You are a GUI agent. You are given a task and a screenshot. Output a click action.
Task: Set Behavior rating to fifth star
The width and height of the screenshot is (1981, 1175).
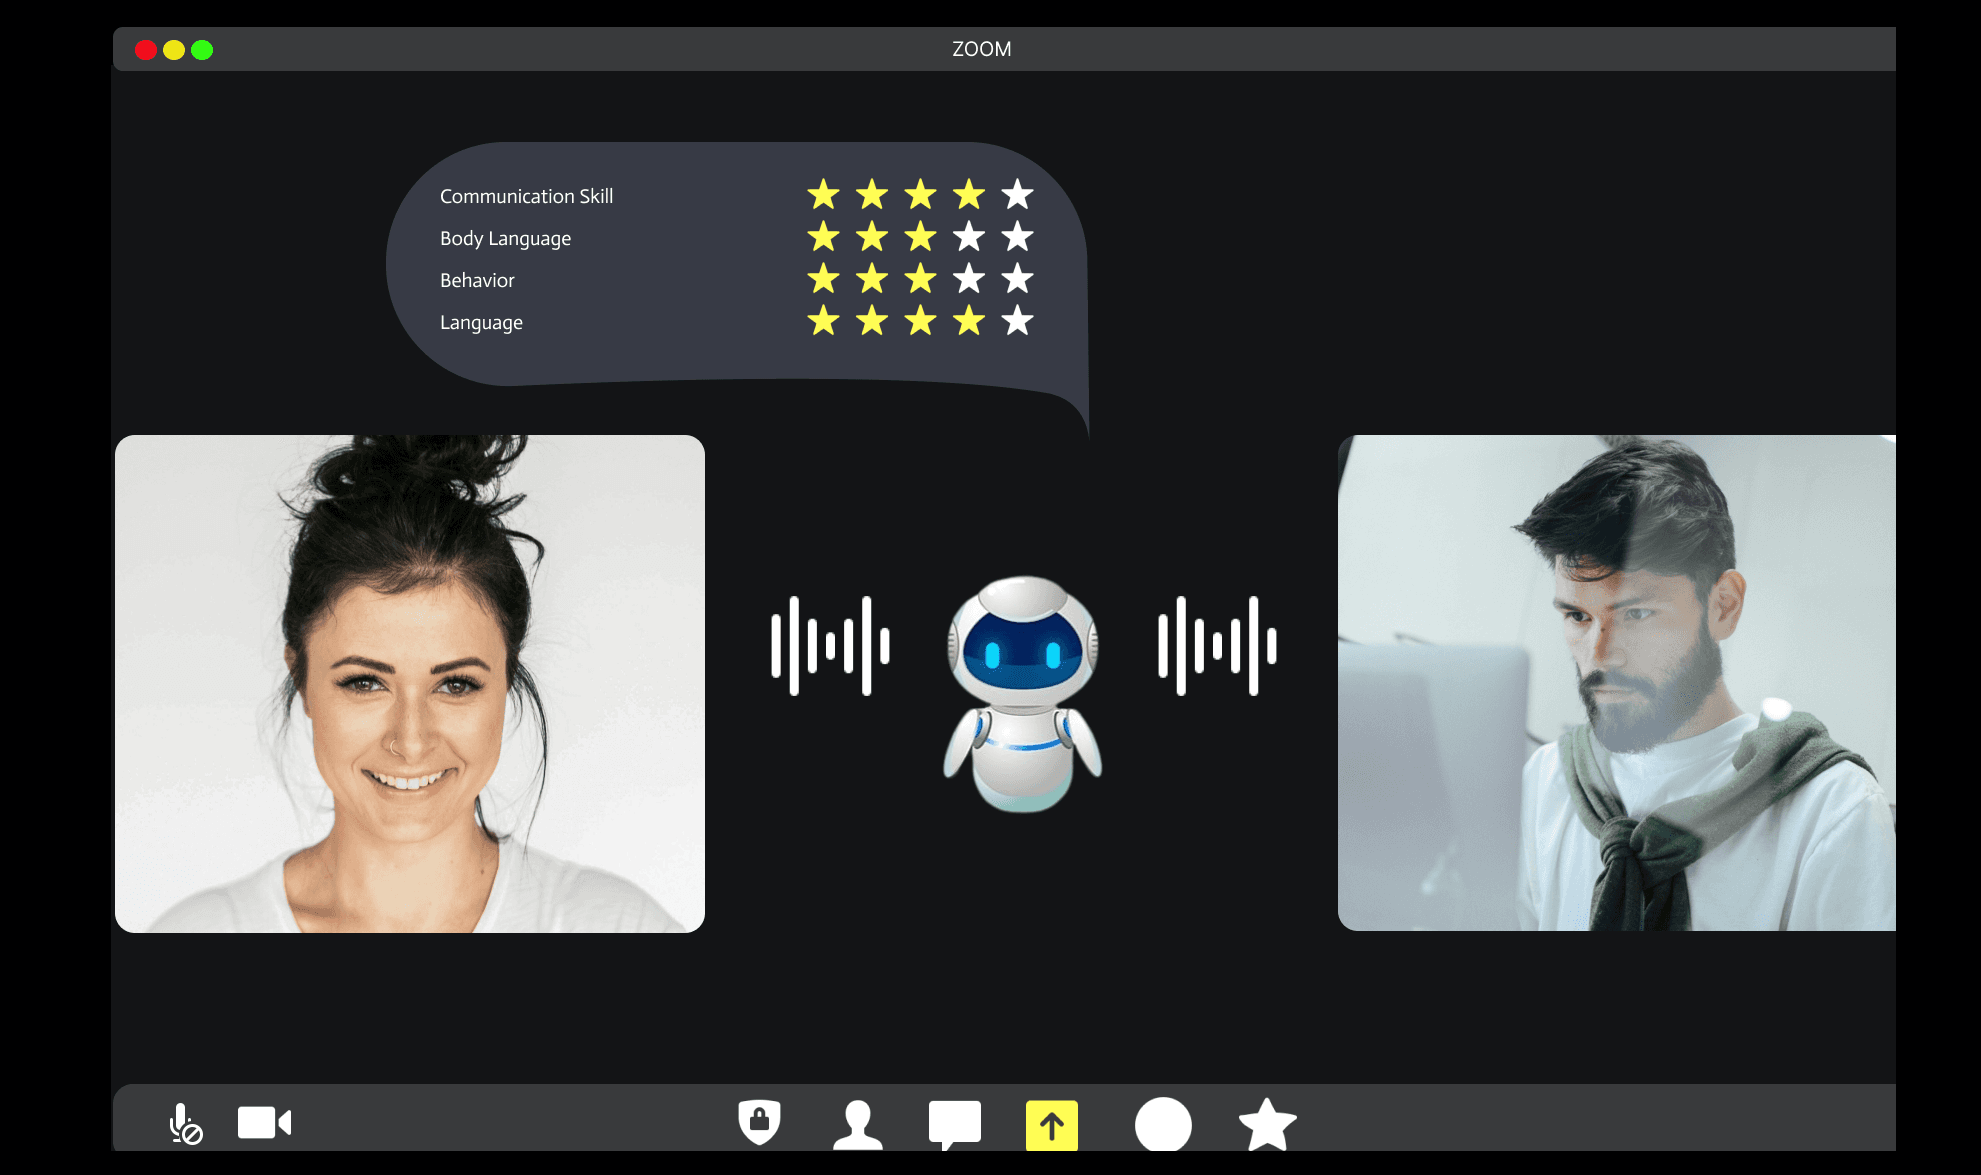(1017, 279)
